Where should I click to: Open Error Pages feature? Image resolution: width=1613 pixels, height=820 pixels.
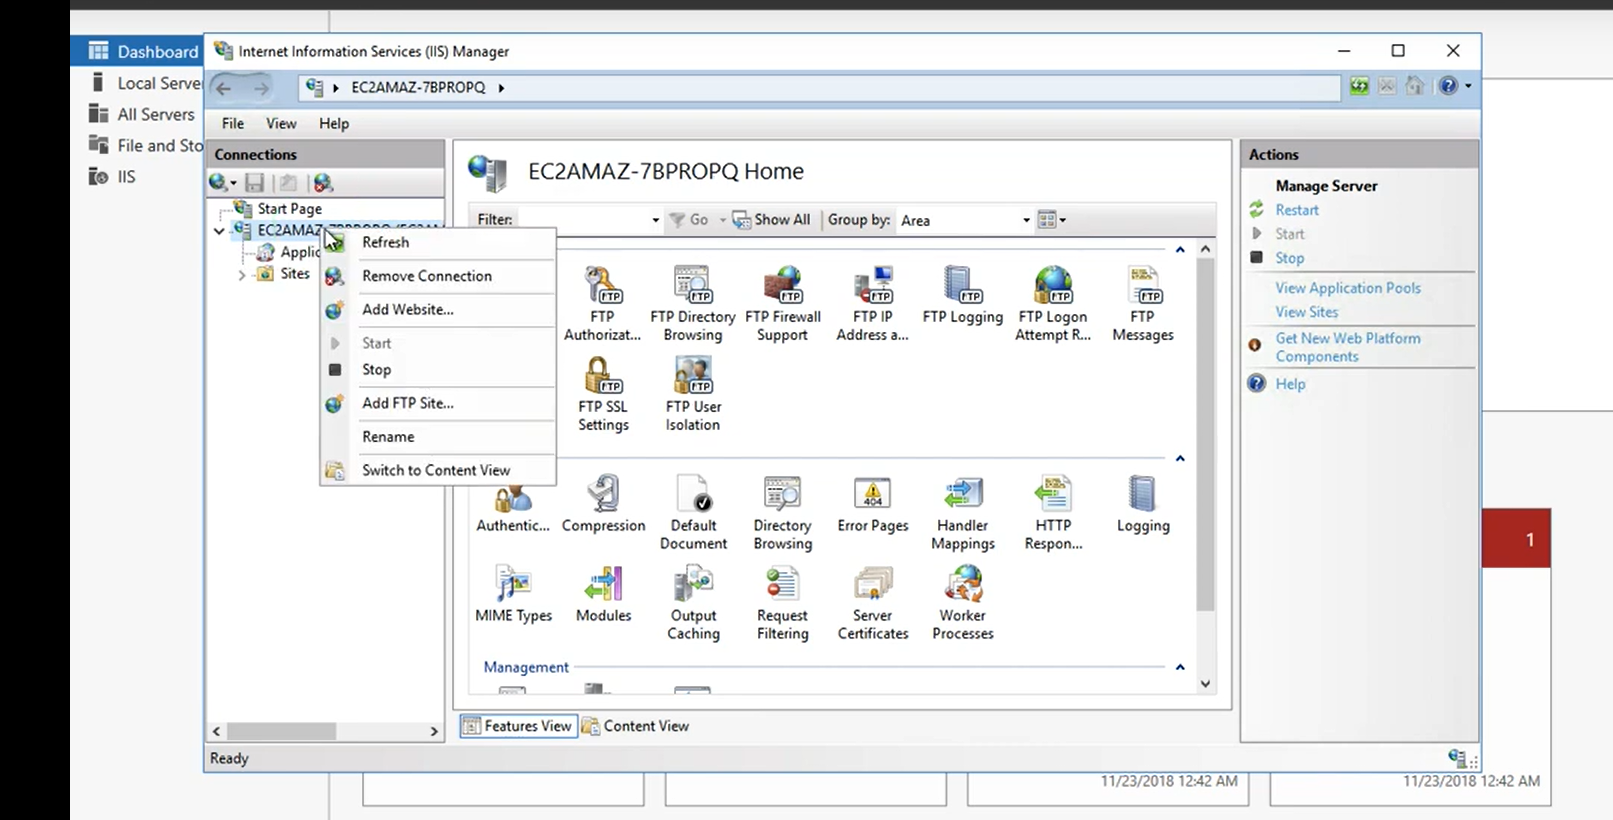point(873,504)
